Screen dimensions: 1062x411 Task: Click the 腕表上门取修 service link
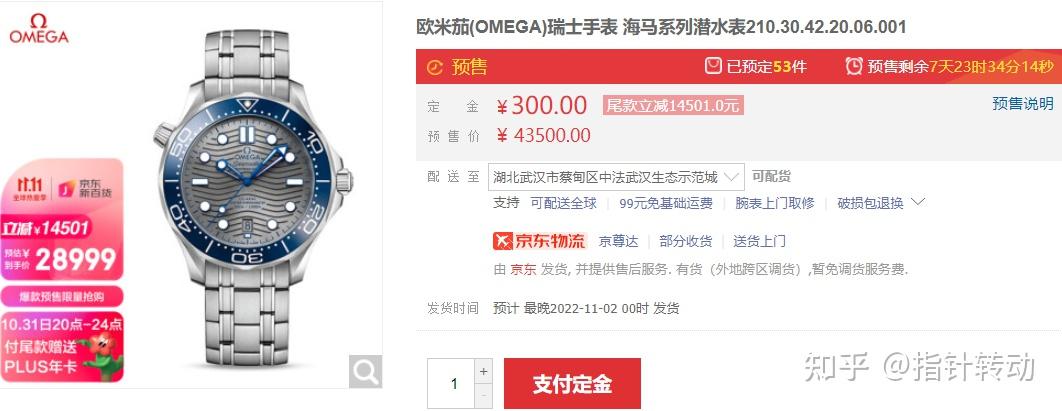point(775,203)
